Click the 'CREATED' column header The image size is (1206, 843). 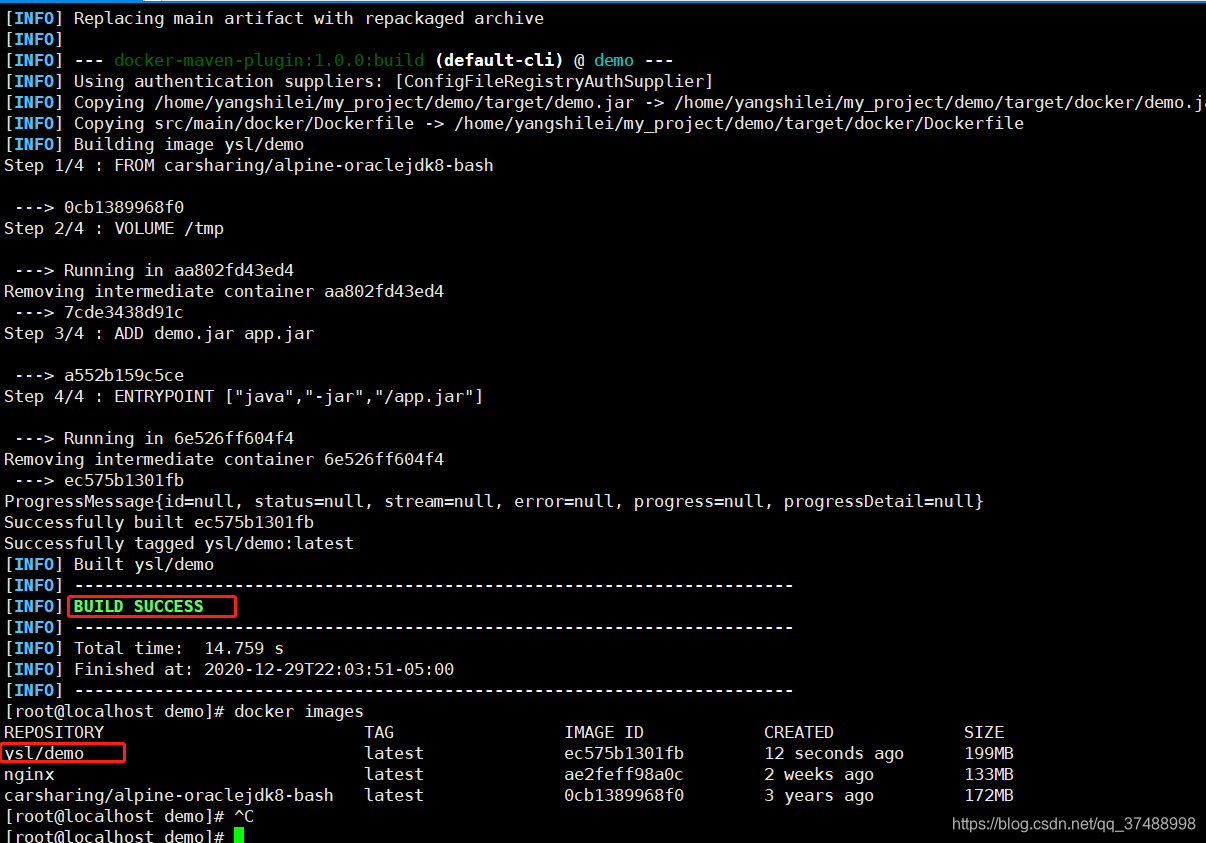799,732
